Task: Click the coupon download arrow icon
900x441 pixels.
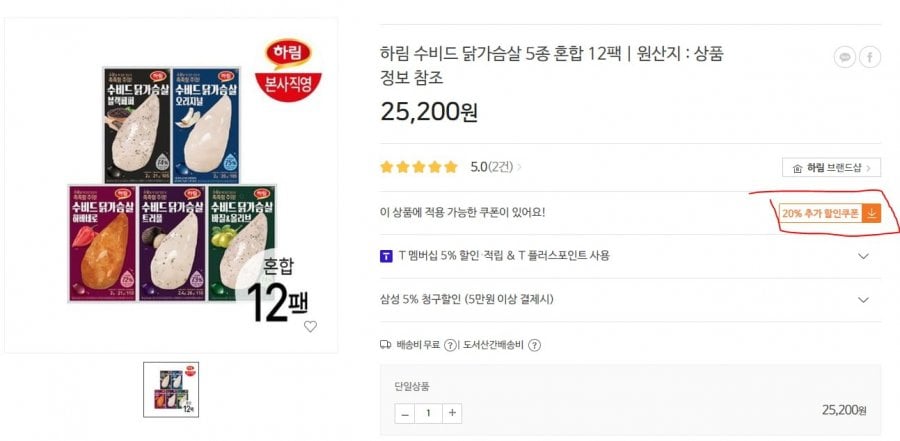Action: coord(871,214)
